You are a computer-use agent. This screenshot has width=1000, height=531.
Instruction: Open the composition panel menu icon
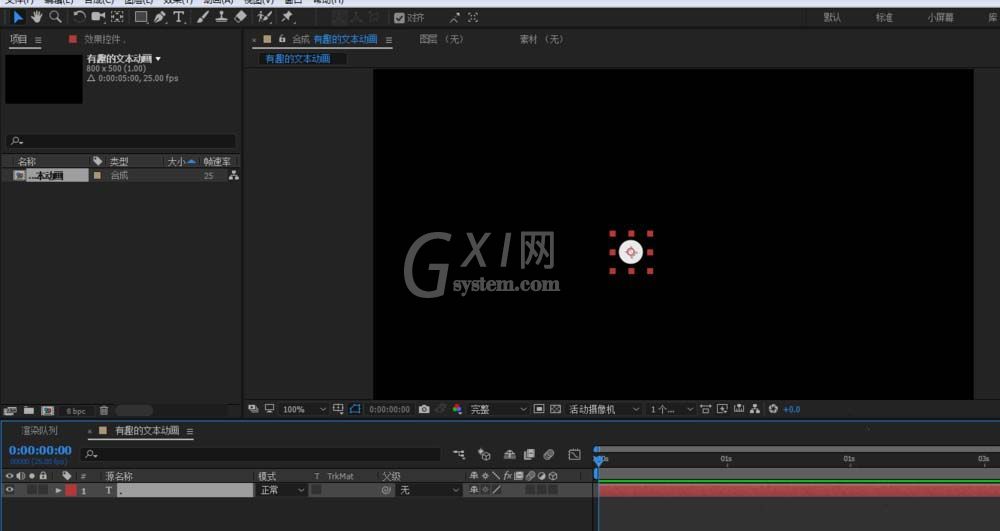388,40
